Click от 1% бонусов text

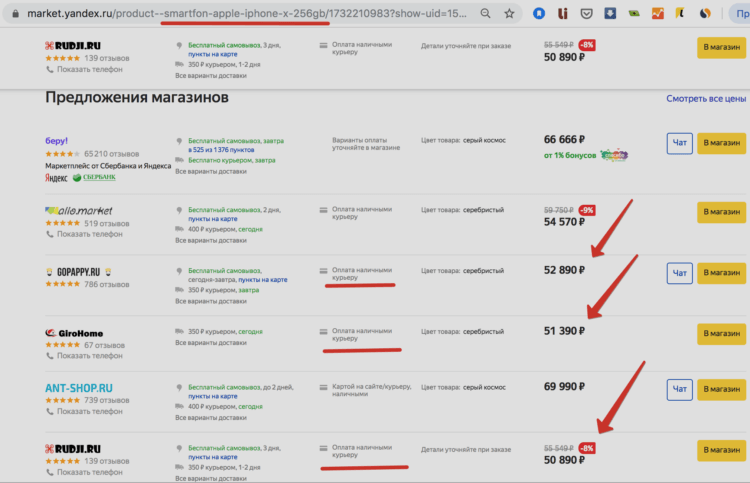point(570,155)
